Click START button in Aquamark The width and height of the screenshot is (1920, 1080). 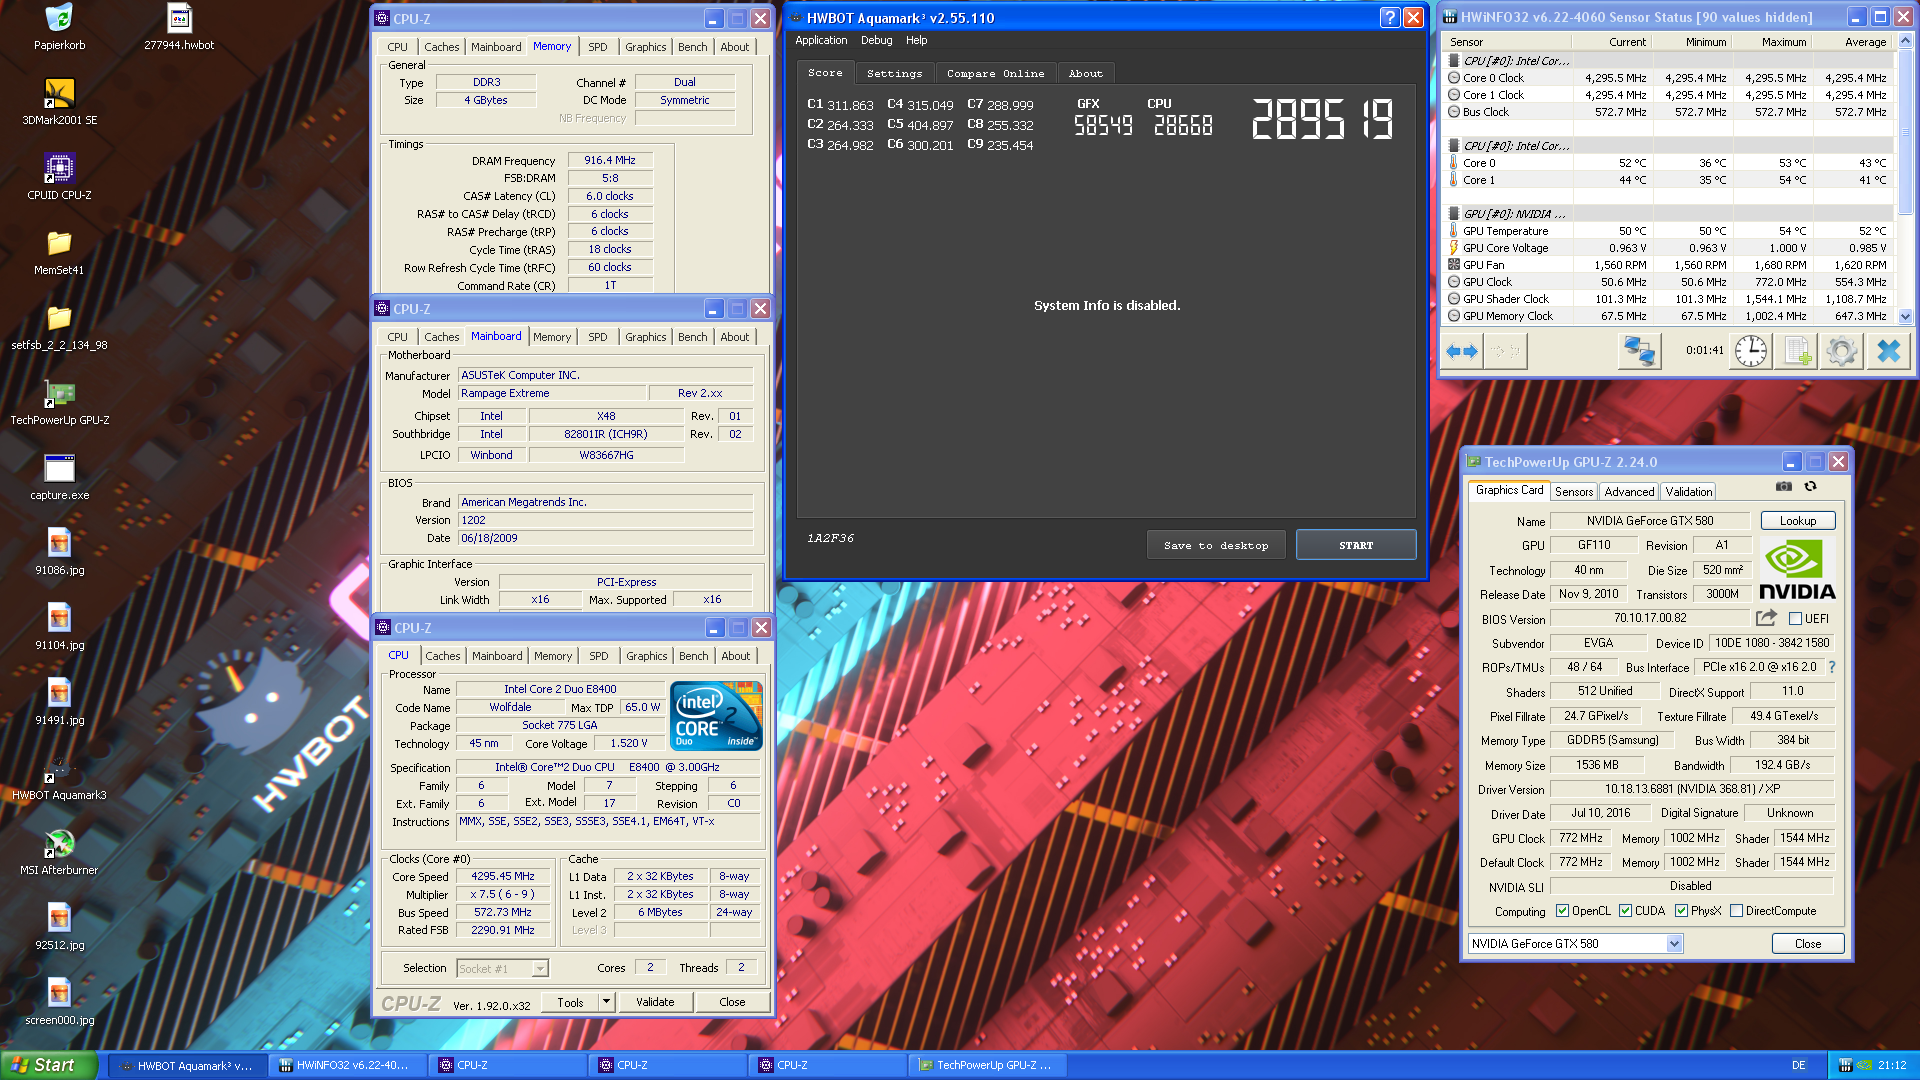click(x=1355, y=545)
